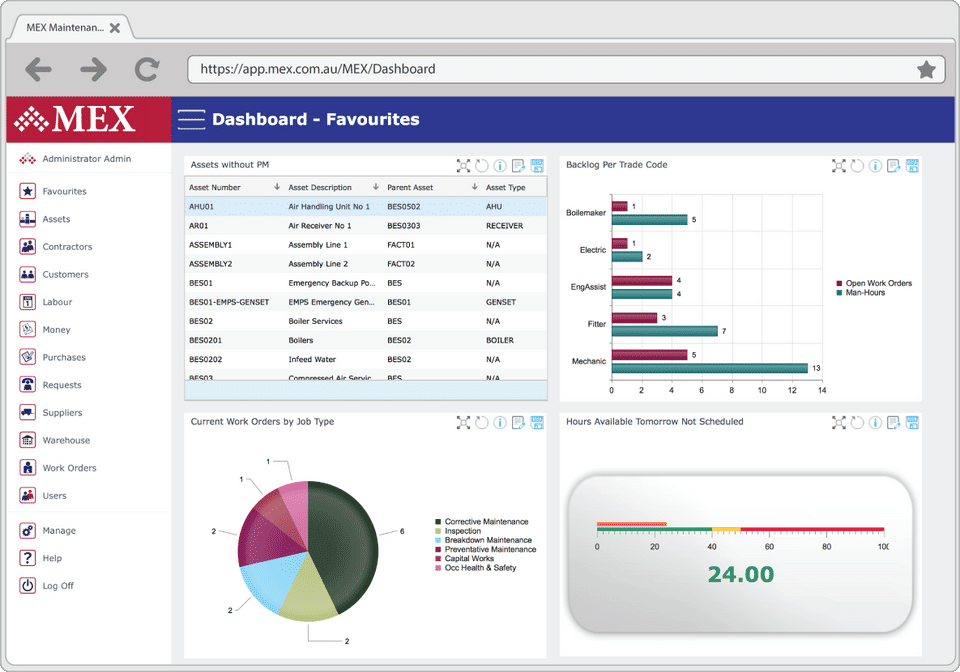Click the Warehouse building icon
This screenshot has height=672, width=960.
[x=28, y=439]
